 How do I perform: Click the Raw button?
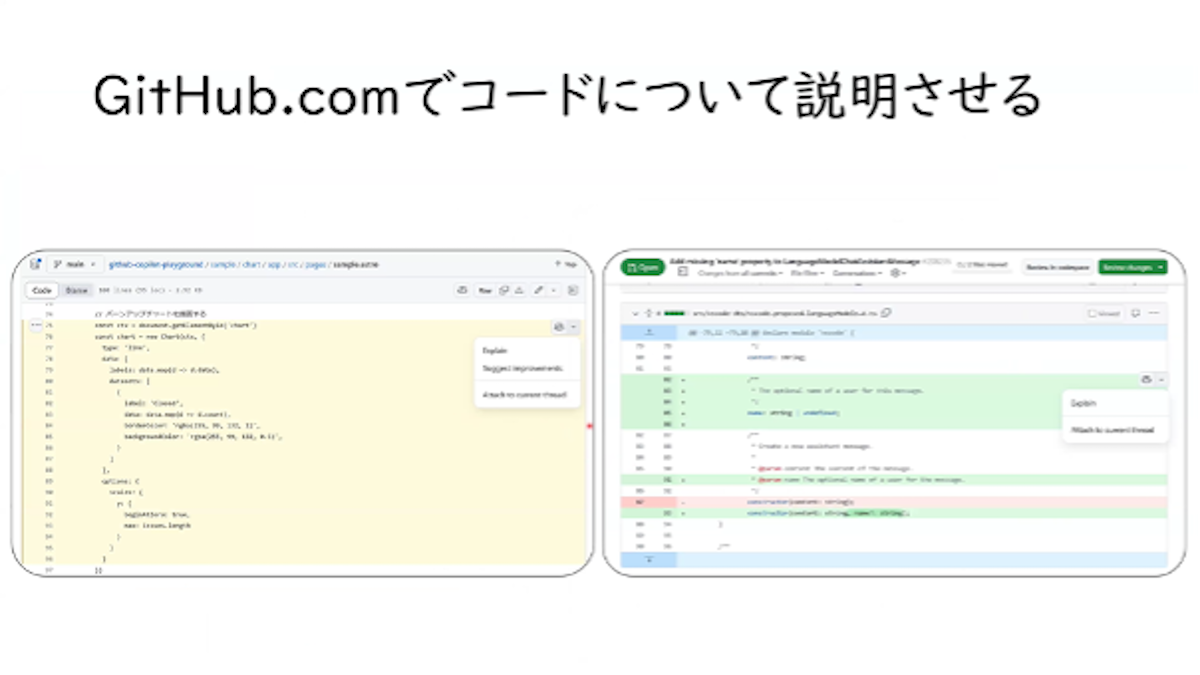(x=484, y=290)
